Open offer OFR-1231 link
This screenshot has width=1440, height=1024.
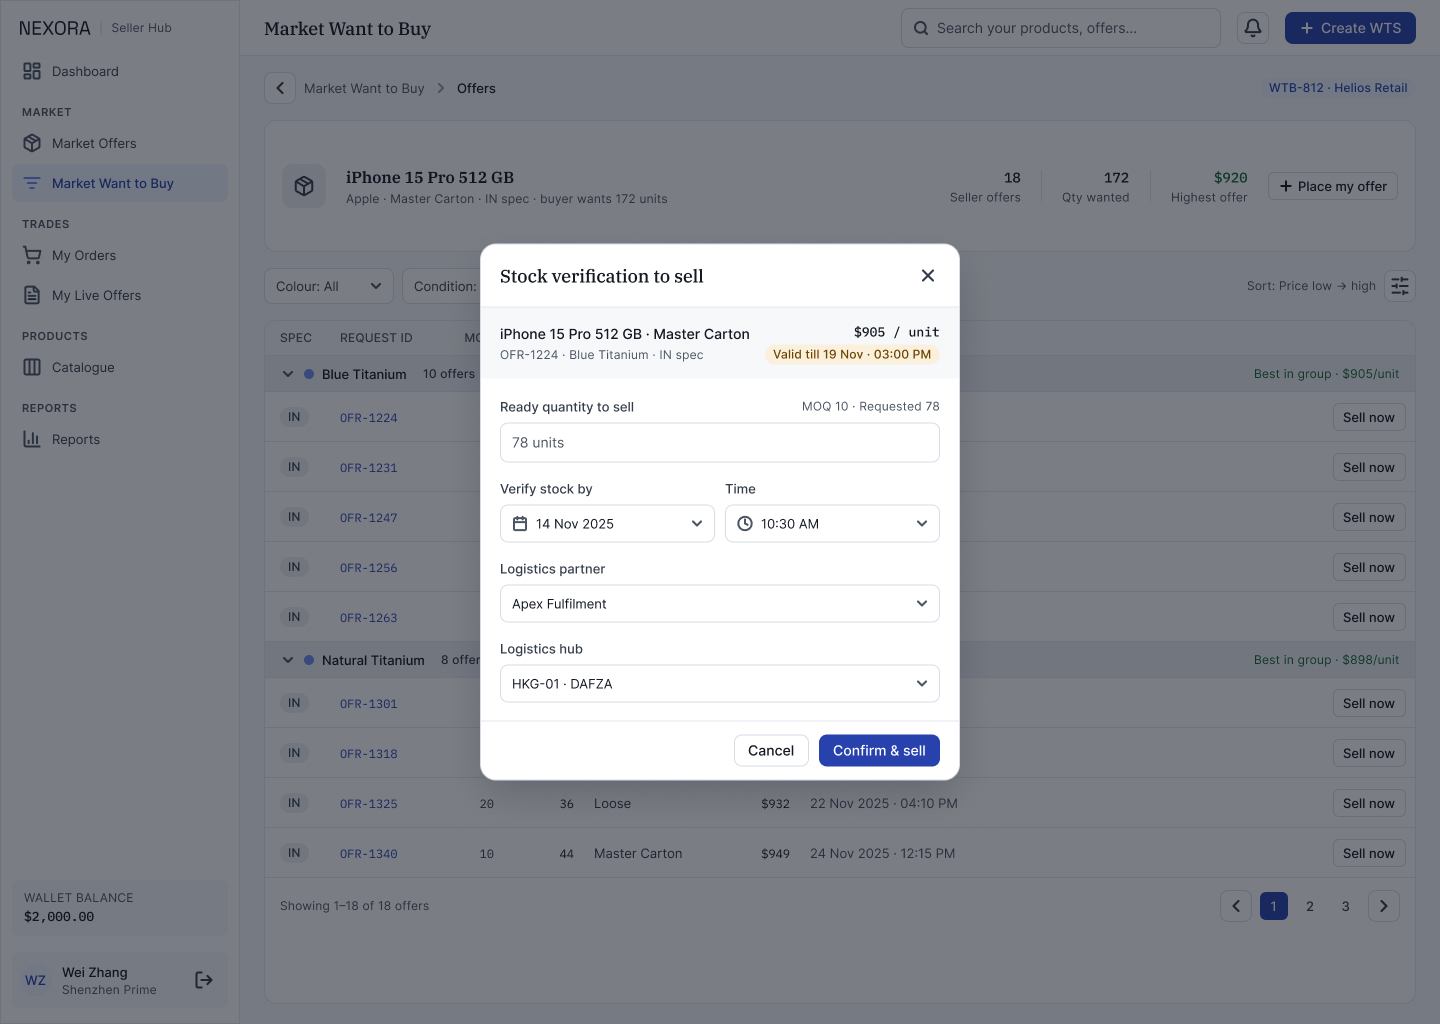[369, 468]
